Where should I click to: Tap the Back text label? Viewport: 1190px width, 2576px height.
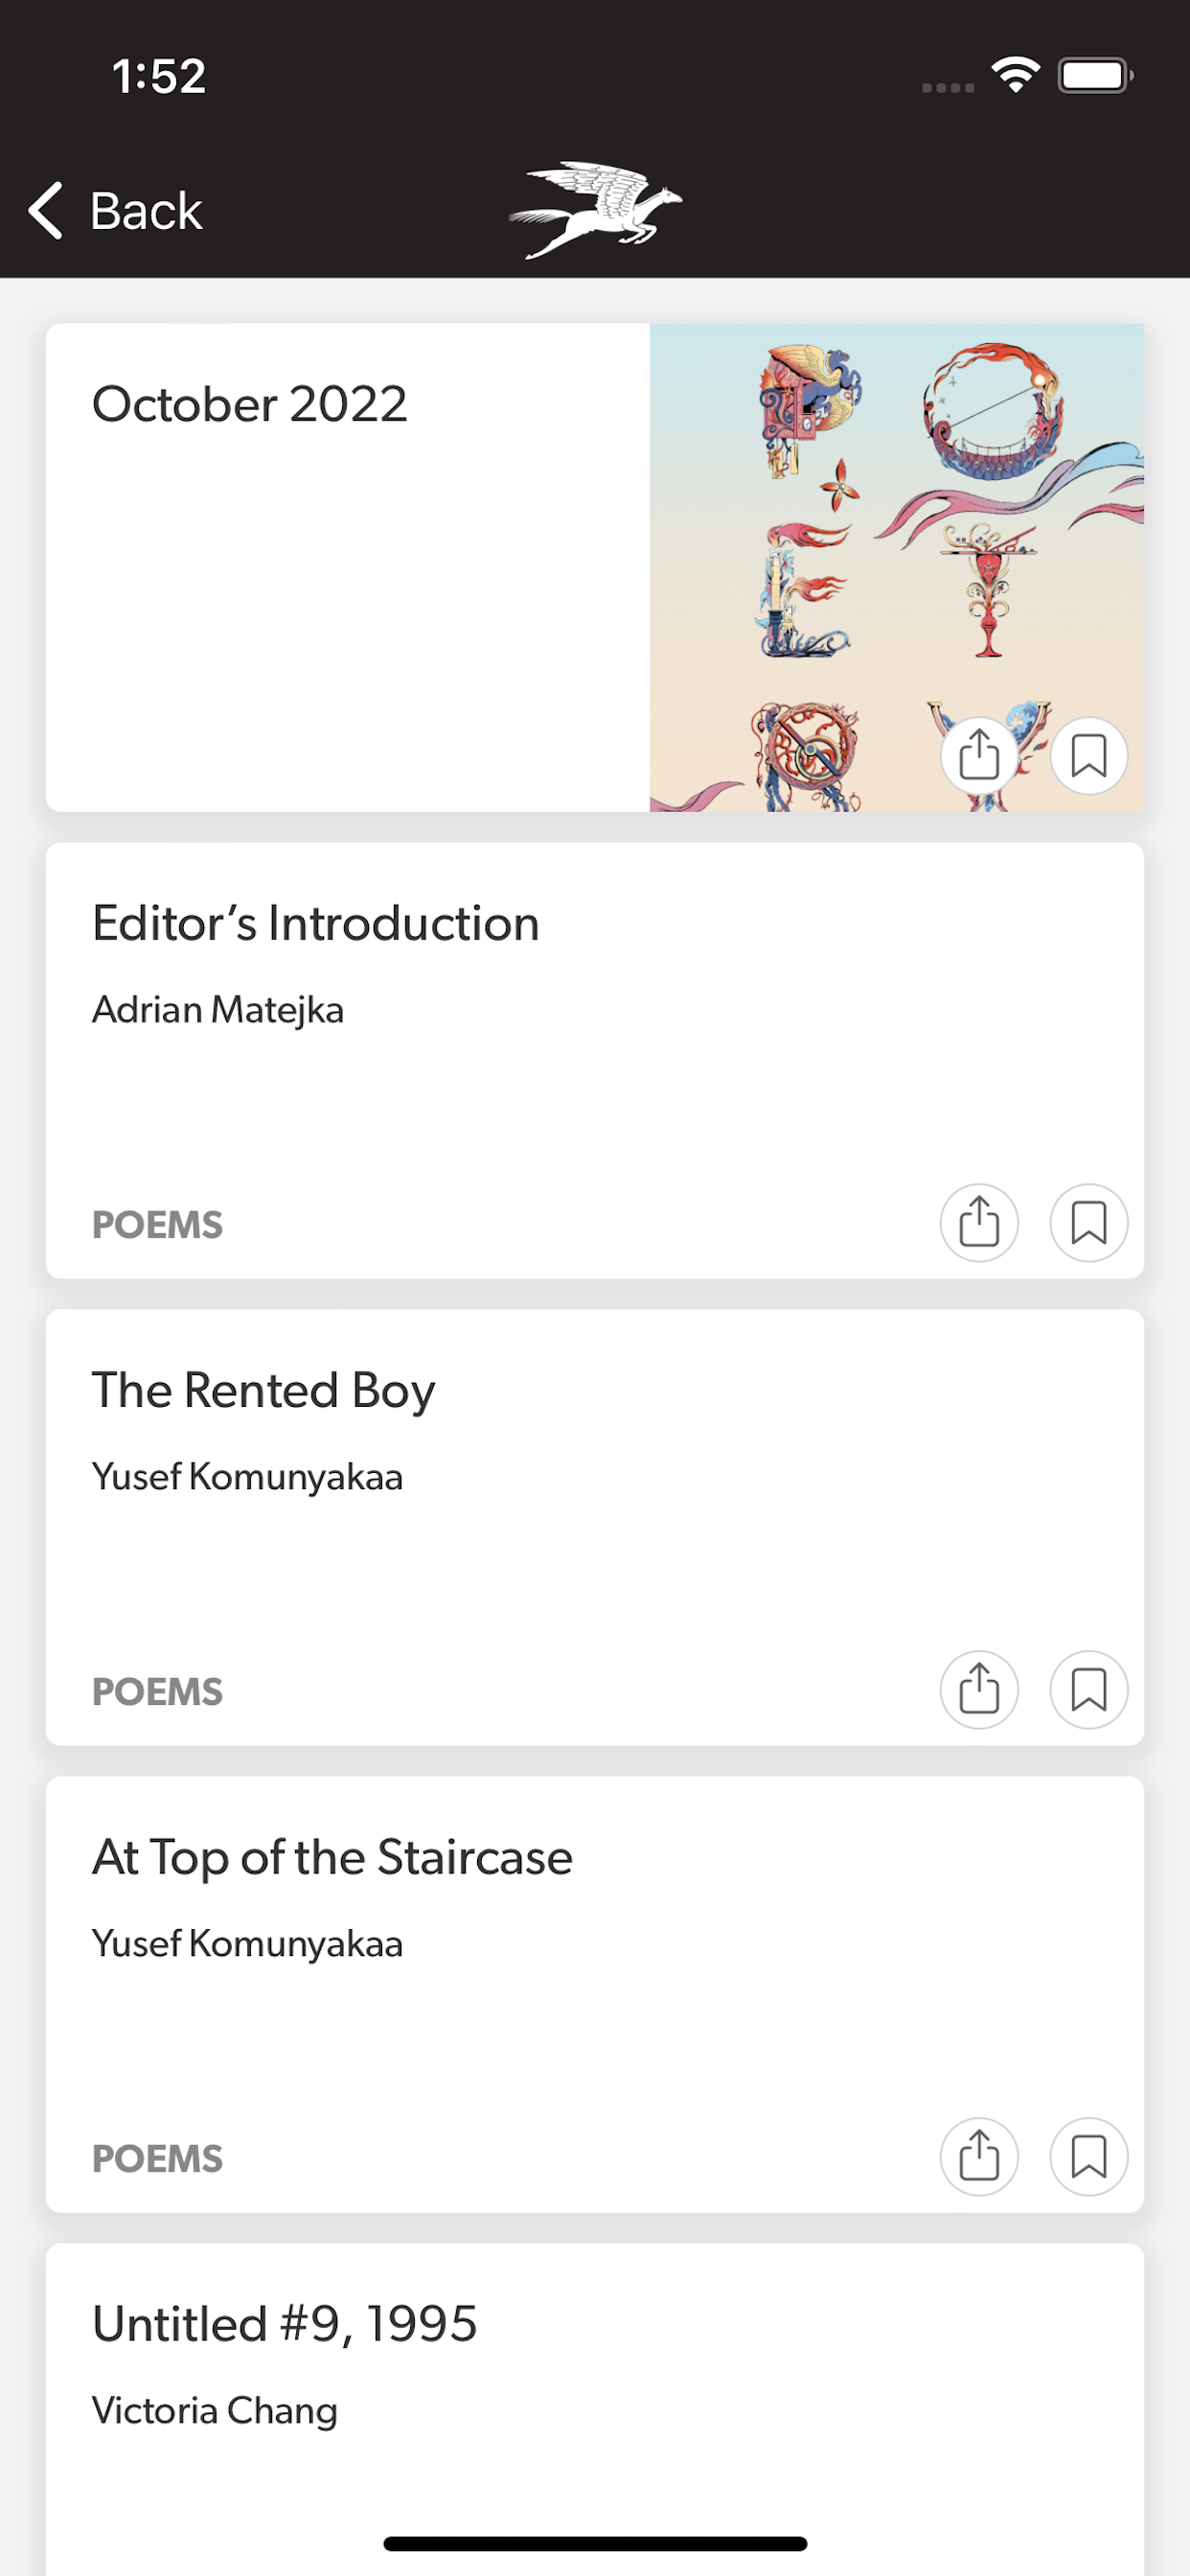pyautogui.click(x=146, y=211)
